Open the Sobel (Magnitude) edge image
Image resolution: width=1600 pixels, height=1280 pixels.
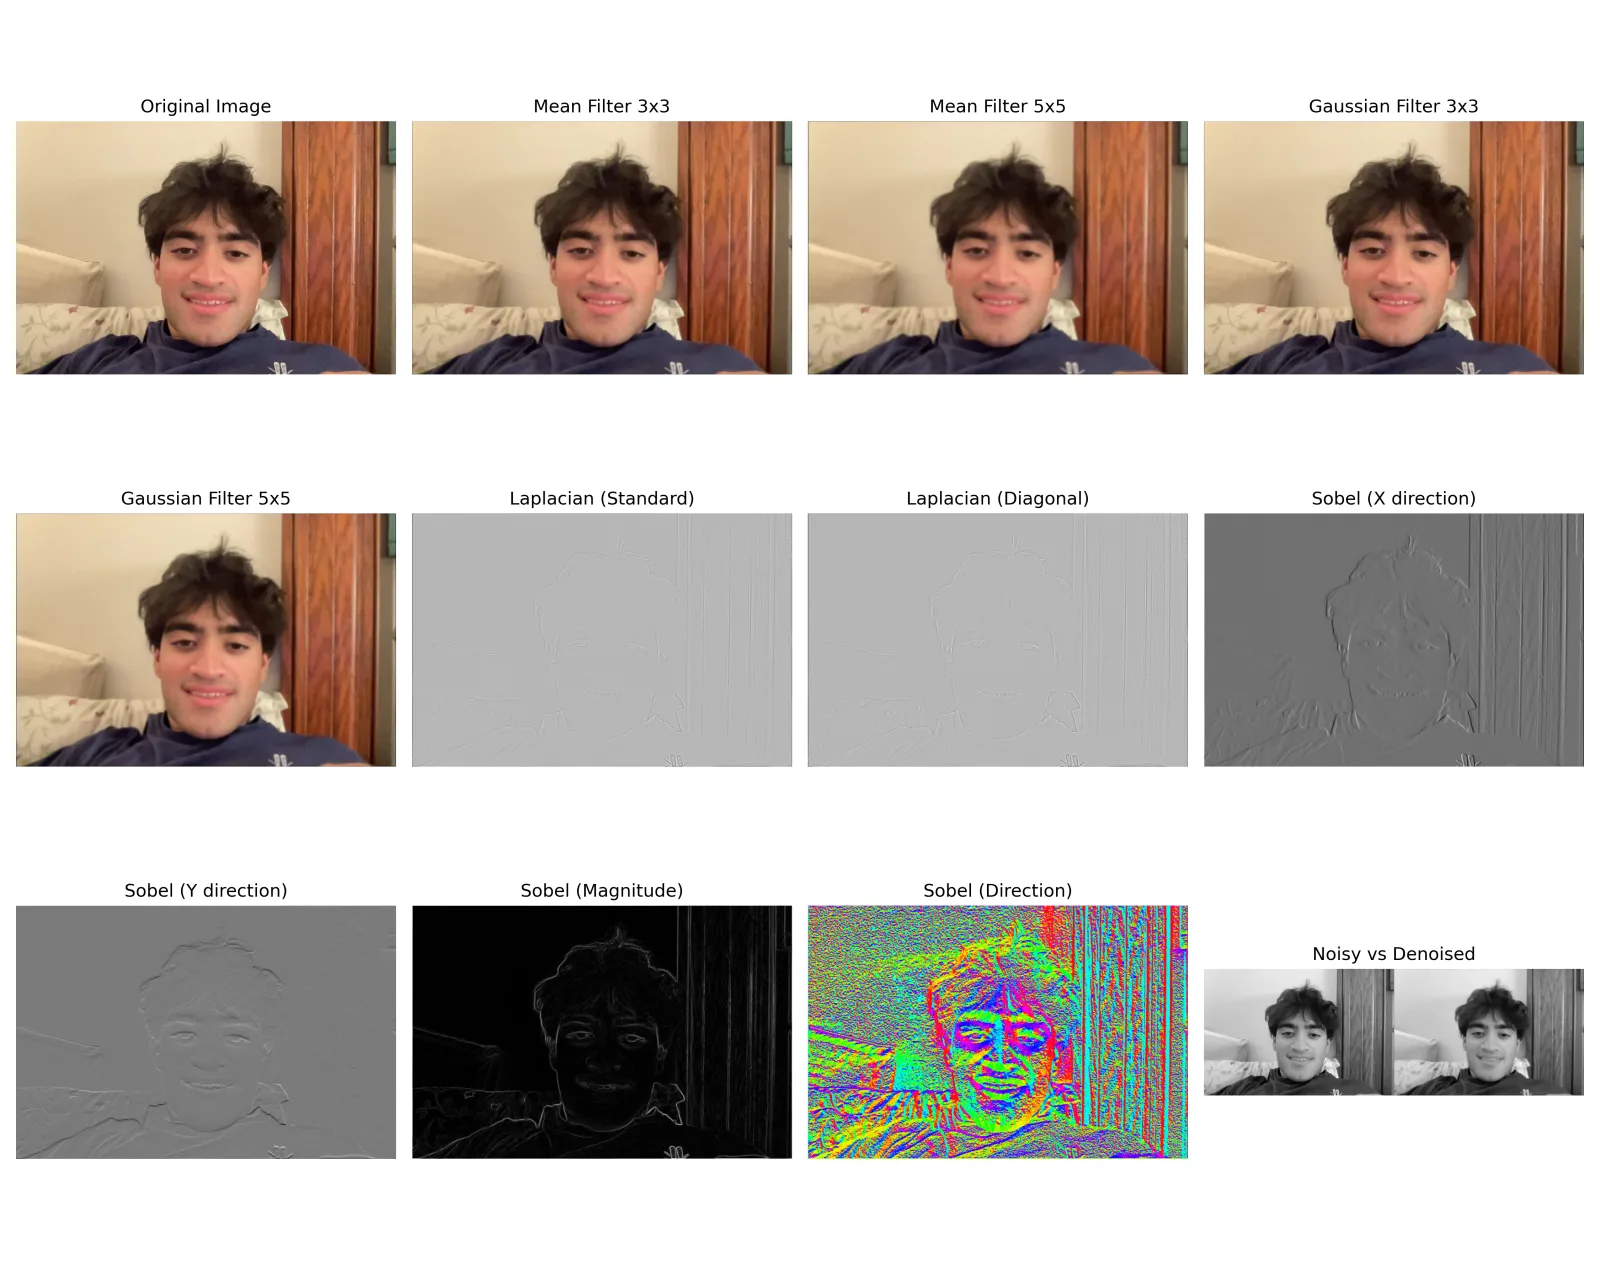(x=602, y=1032)
